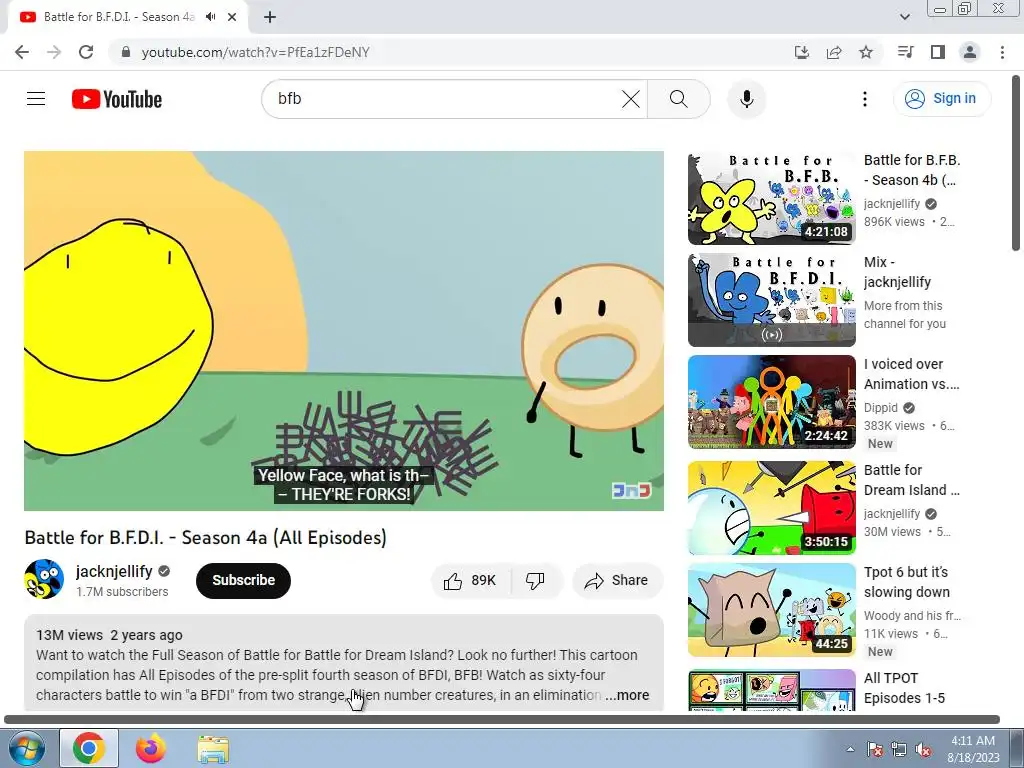Open File Explorer from taskbar

(x=213, y=748)
